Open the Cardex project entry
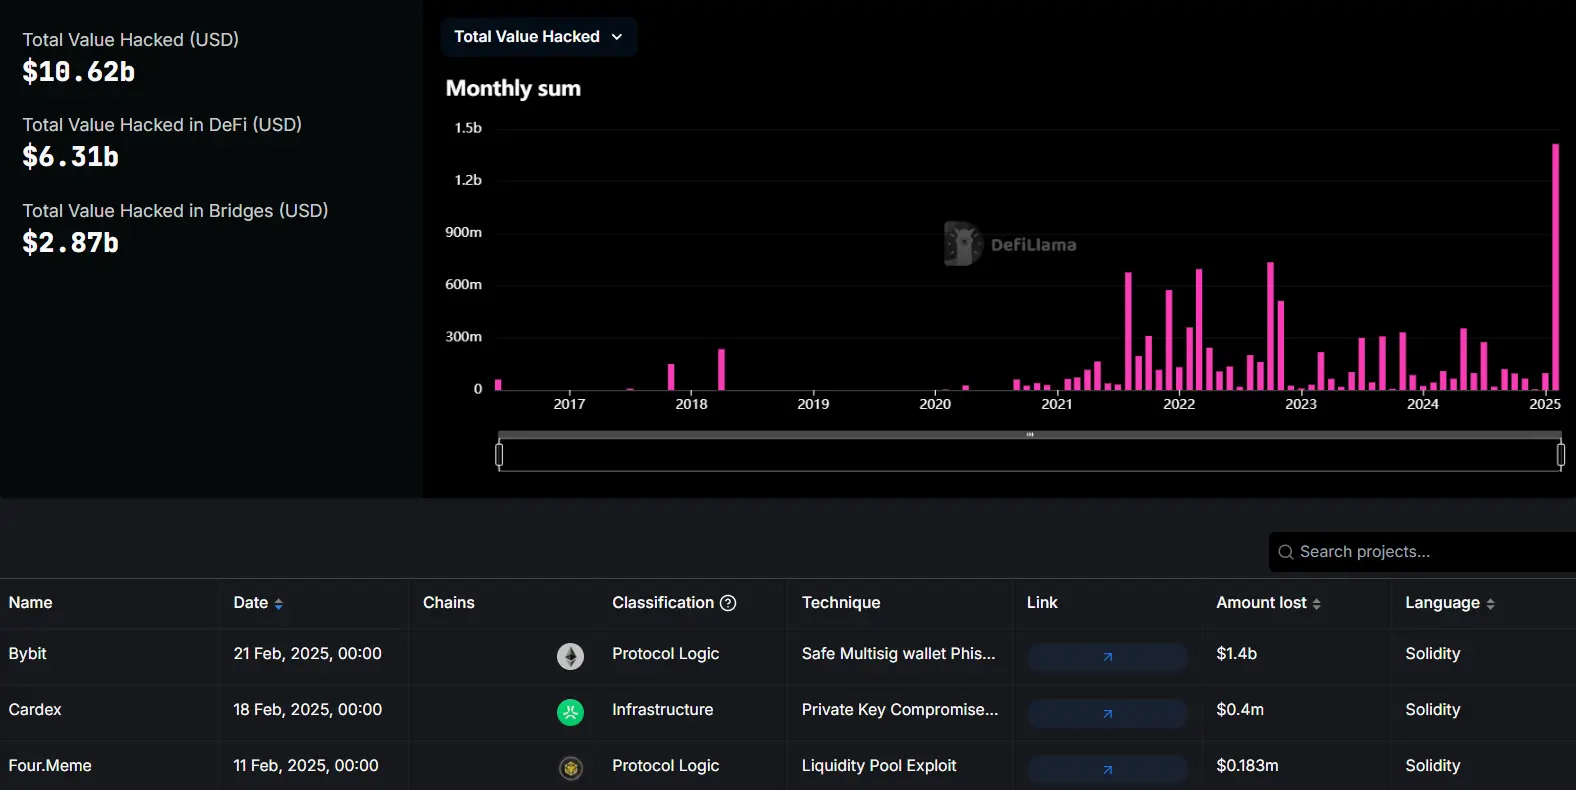 coord(35,710)
